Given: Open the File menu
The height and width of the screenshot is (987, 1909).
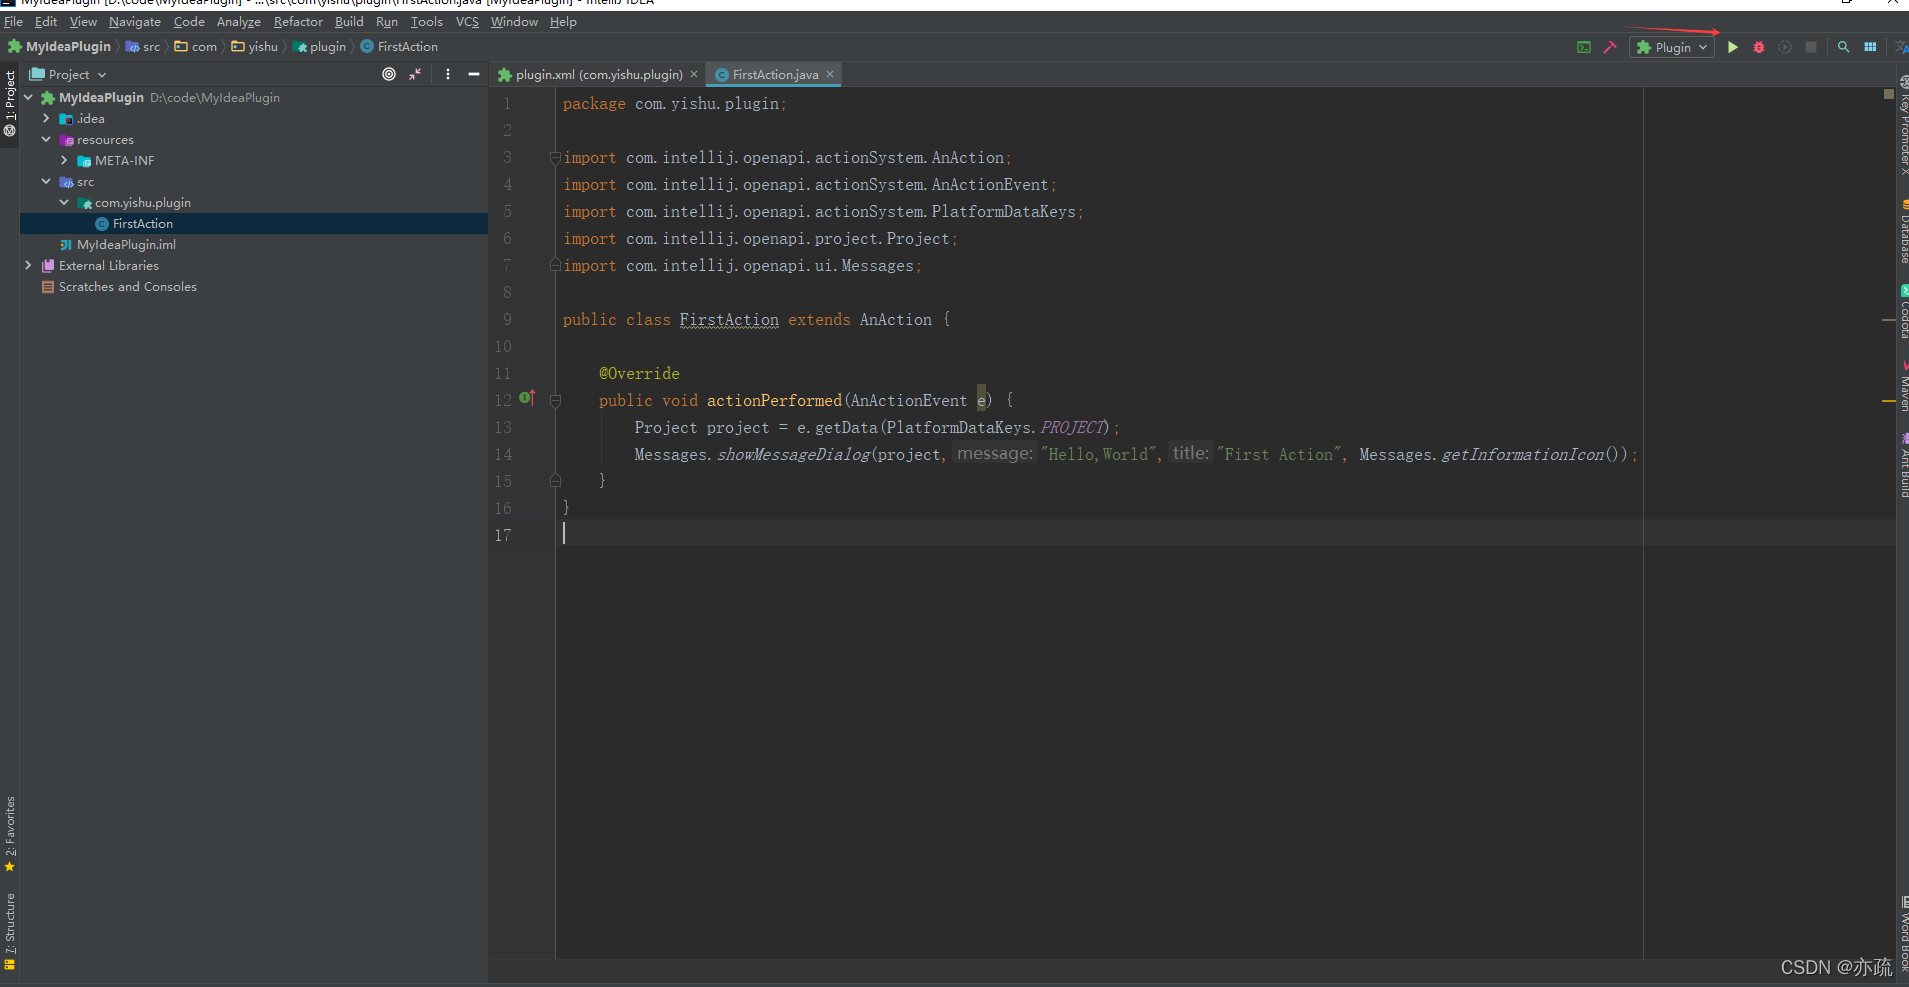Looking at the screenshot, I should coord(13,21).
